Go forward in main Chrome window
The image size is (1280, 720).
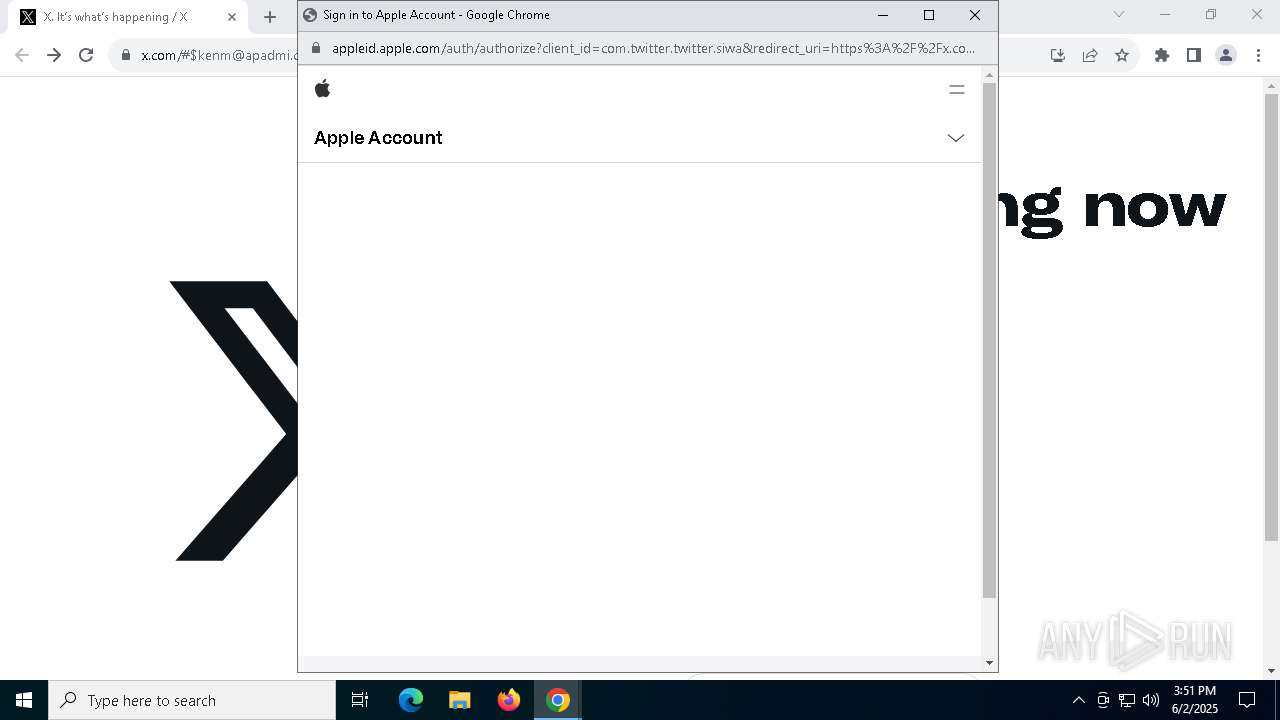click(54, 55)
